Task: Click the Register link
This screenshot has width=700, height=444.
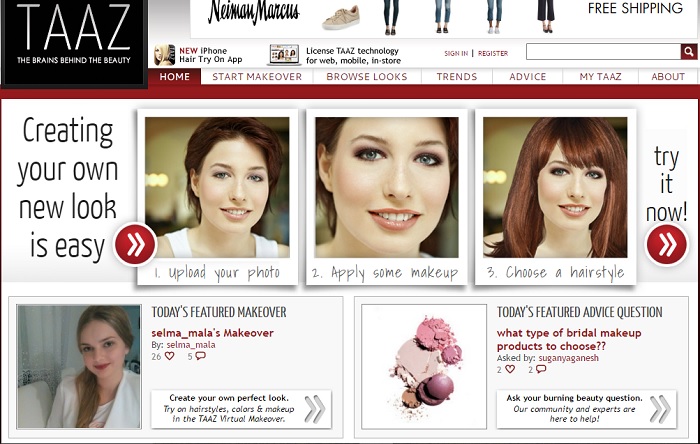Action: point(493,53)
